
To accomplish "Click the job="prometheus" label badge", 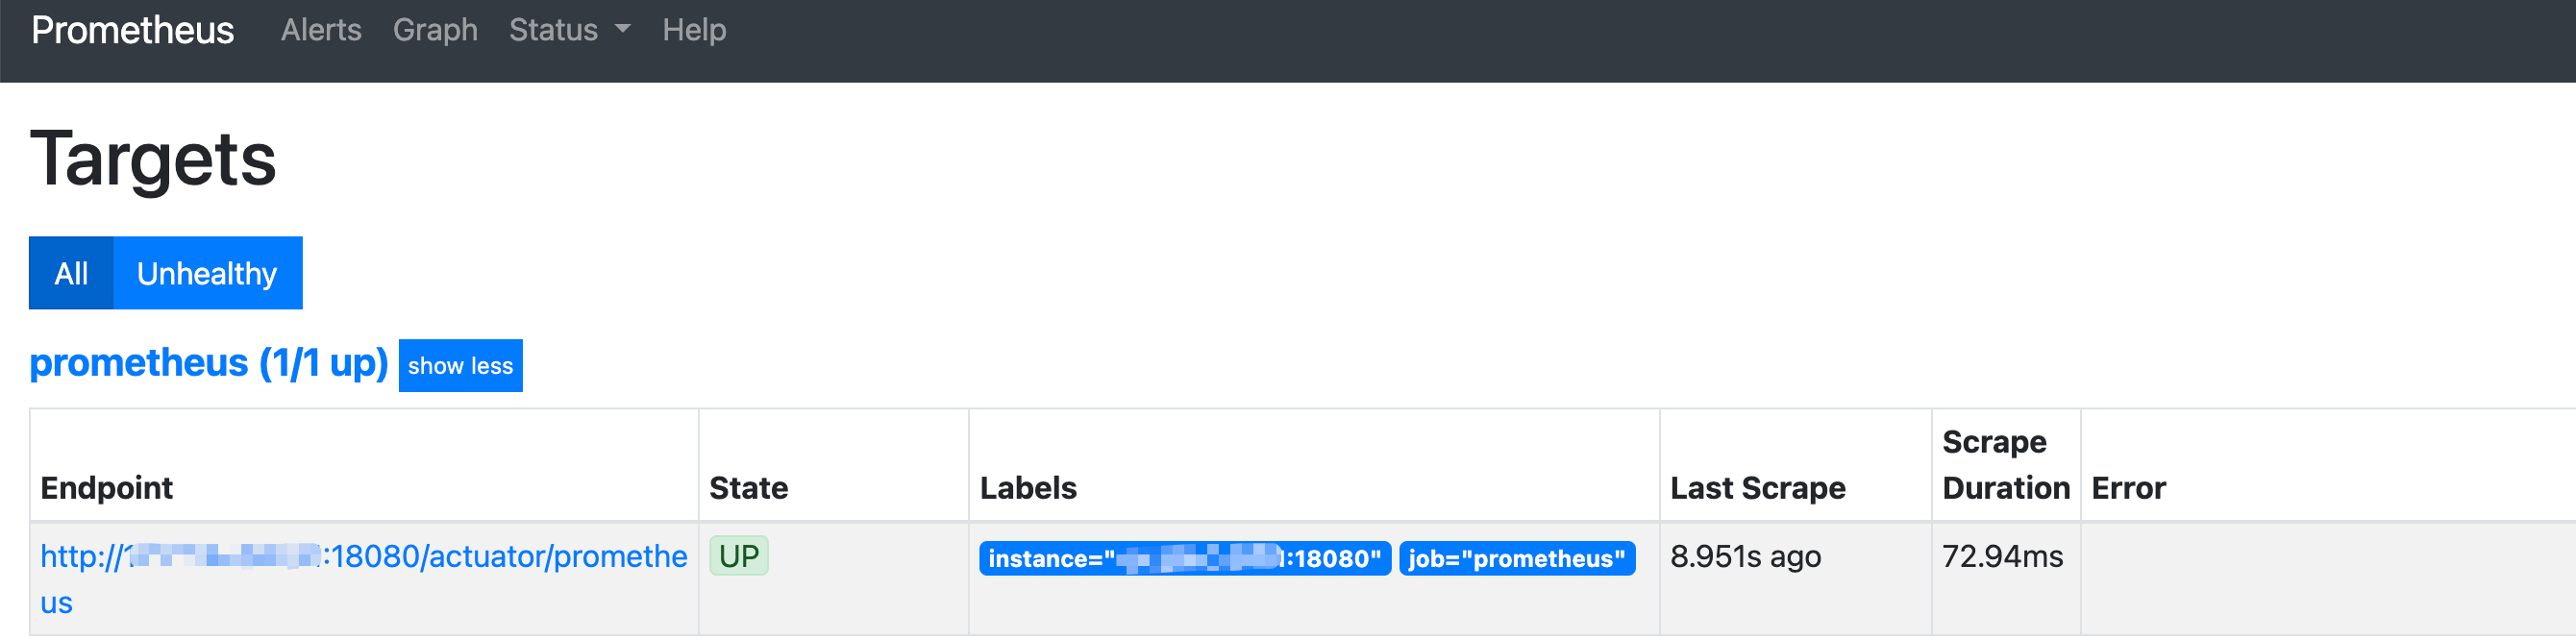I will coord(1516,559).
